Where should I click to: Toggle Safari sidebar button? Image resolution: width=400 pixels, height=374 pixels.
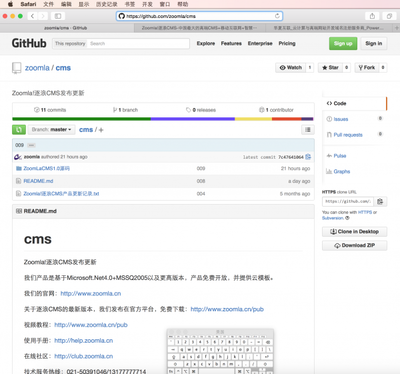click(58, 16)
